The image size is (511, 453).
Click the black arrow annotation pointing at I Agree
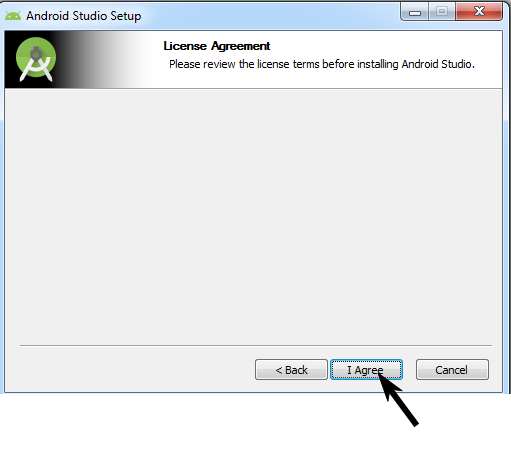click(398, 400)
